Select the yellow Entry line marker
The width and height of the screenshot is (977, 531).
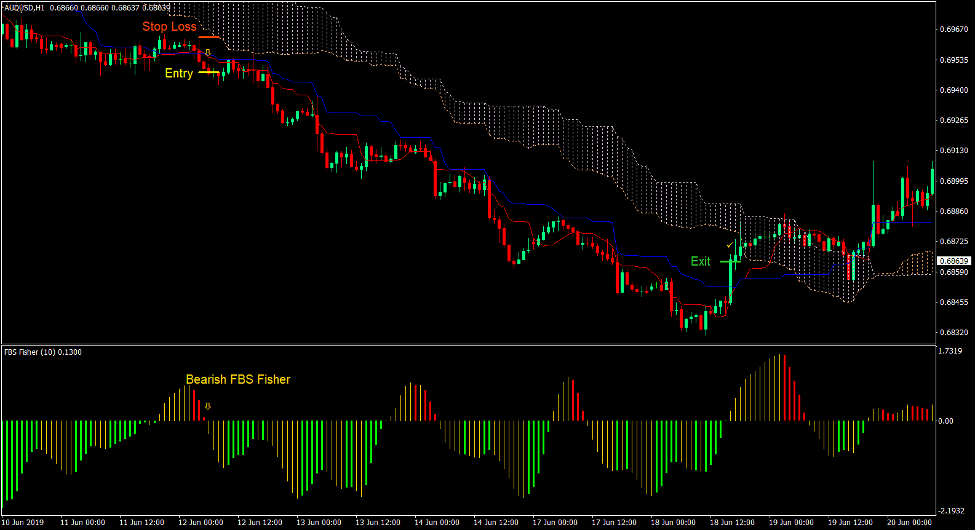click(x=209, y=72)
